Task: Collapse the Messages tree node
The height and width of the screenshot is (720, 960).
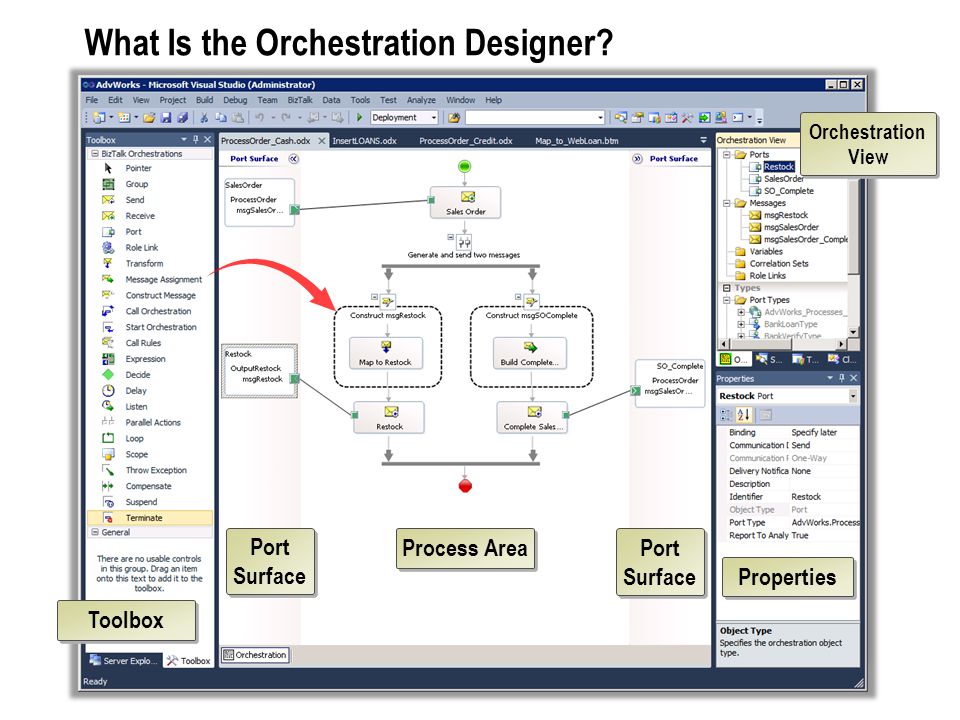Action: pos(727,203)
